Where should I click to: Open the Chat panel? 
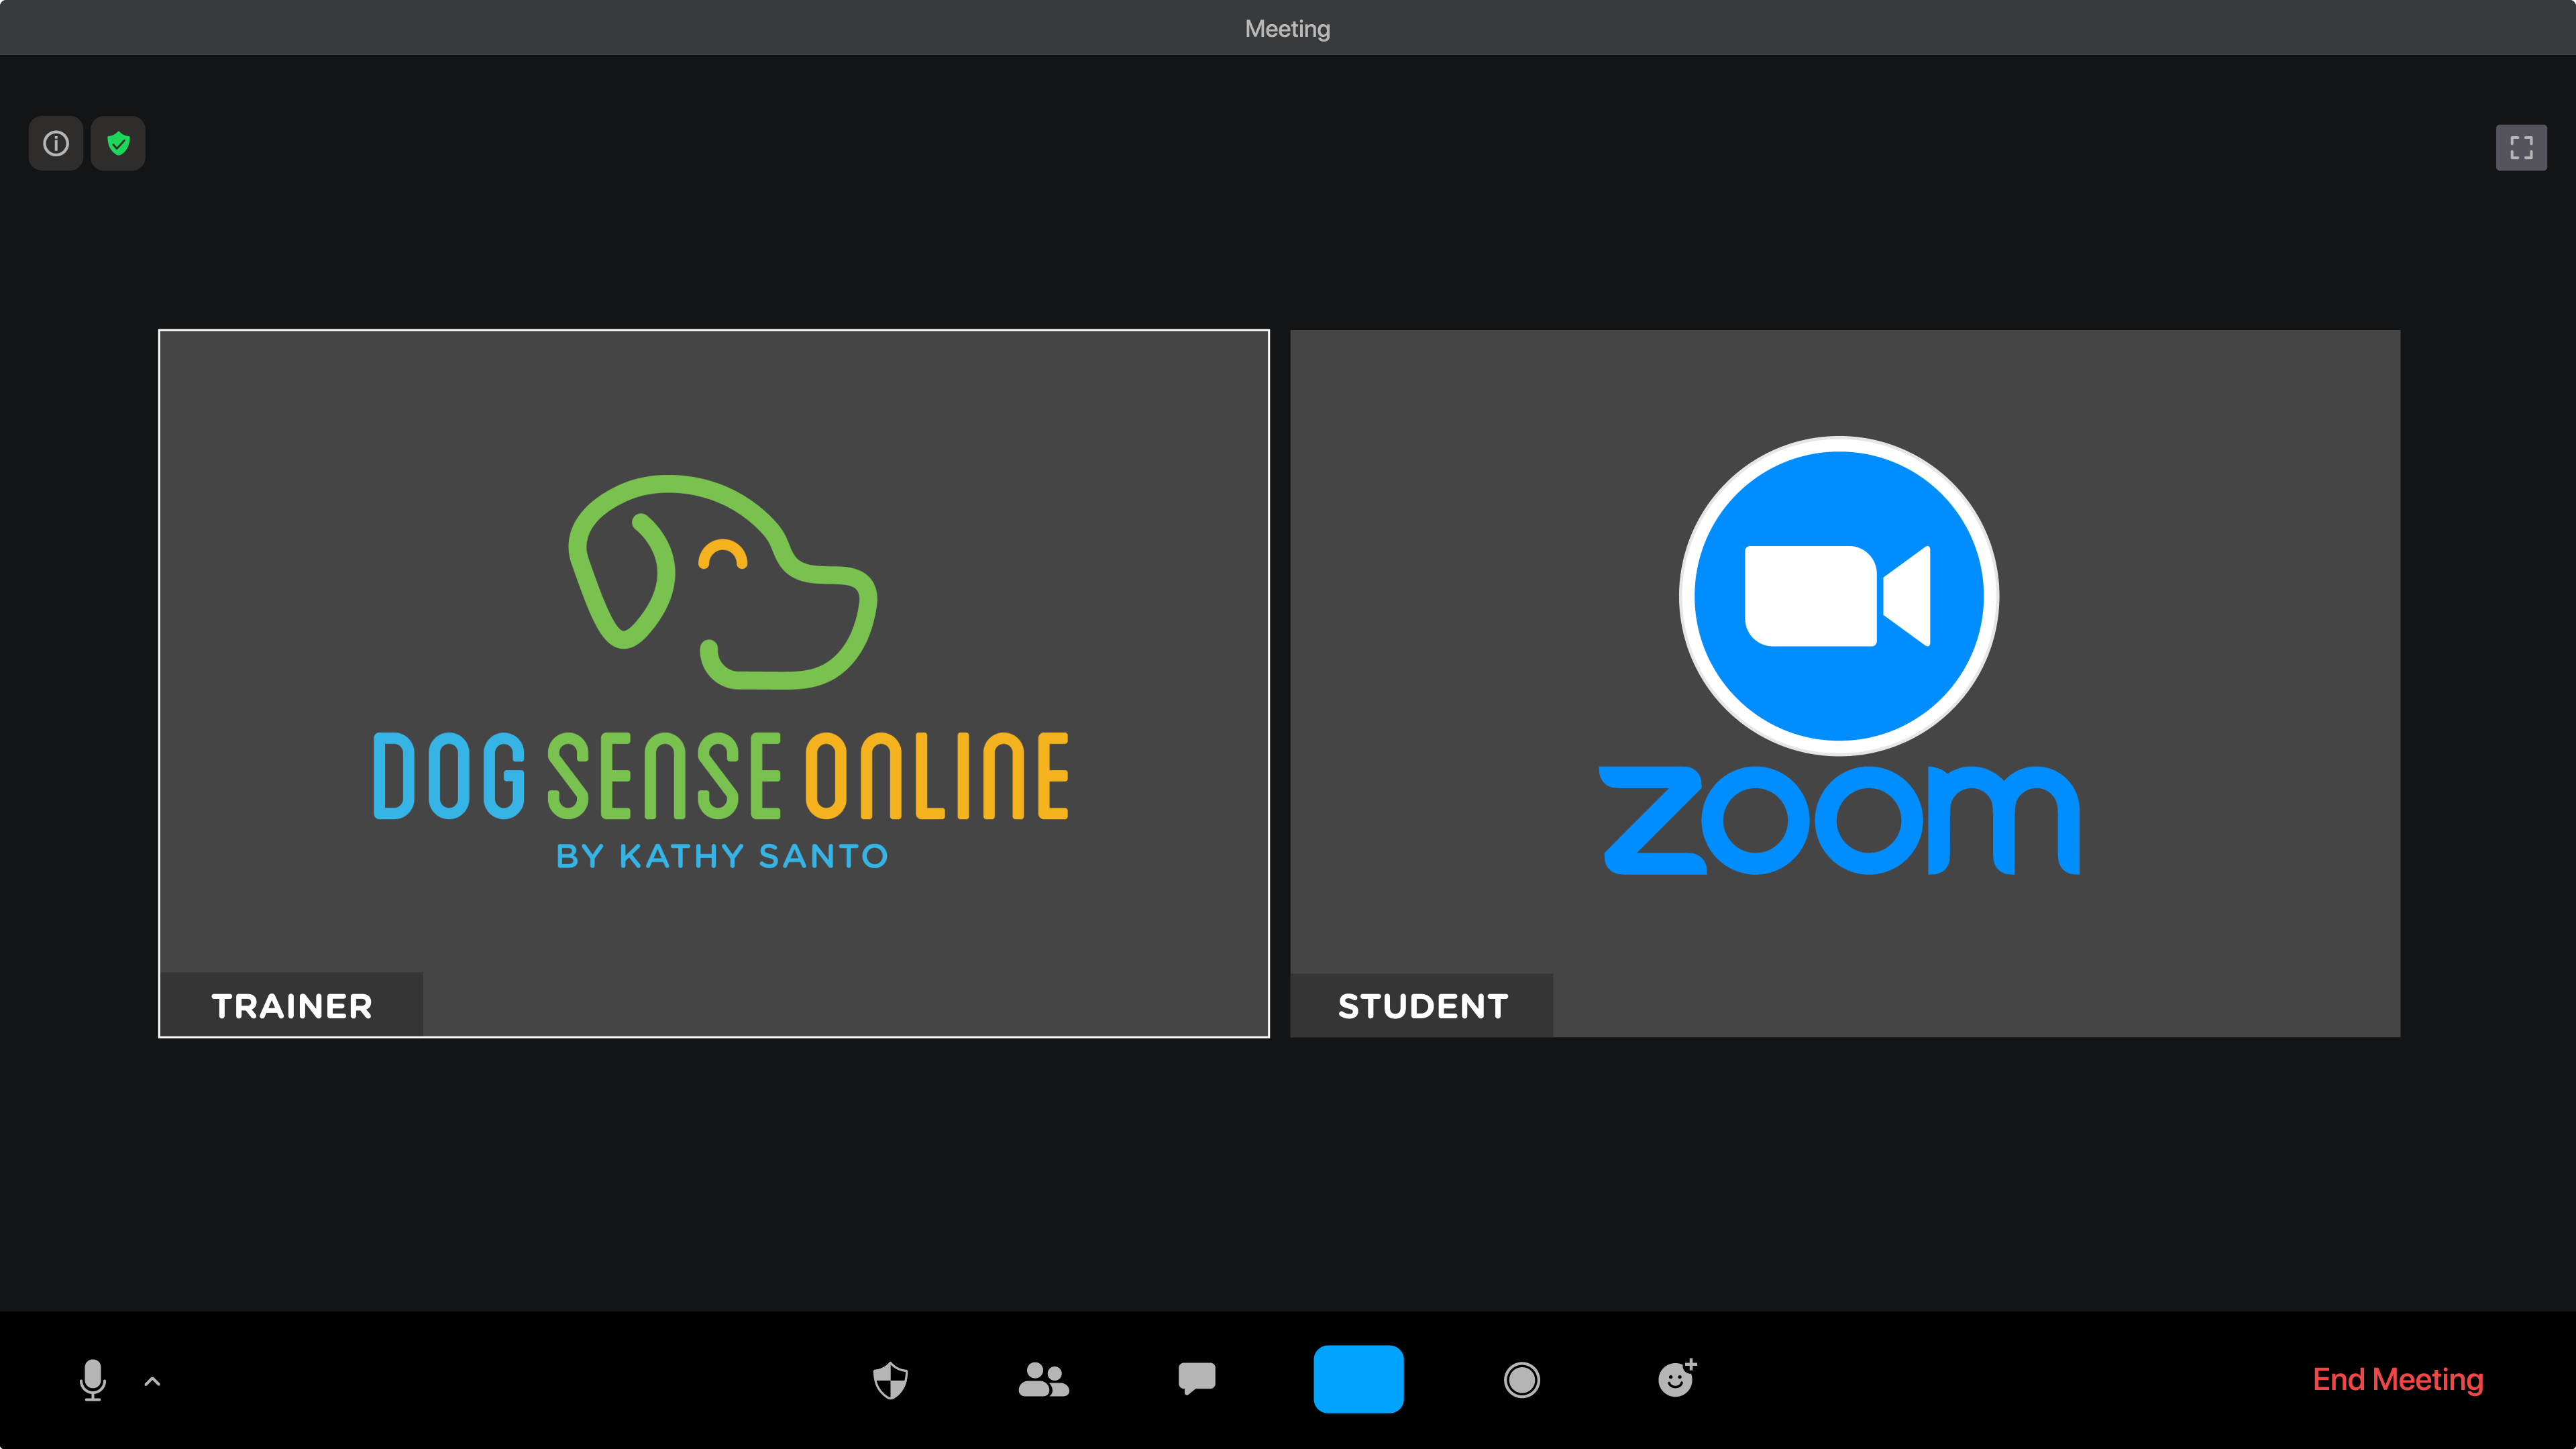click(1196, 1379)
